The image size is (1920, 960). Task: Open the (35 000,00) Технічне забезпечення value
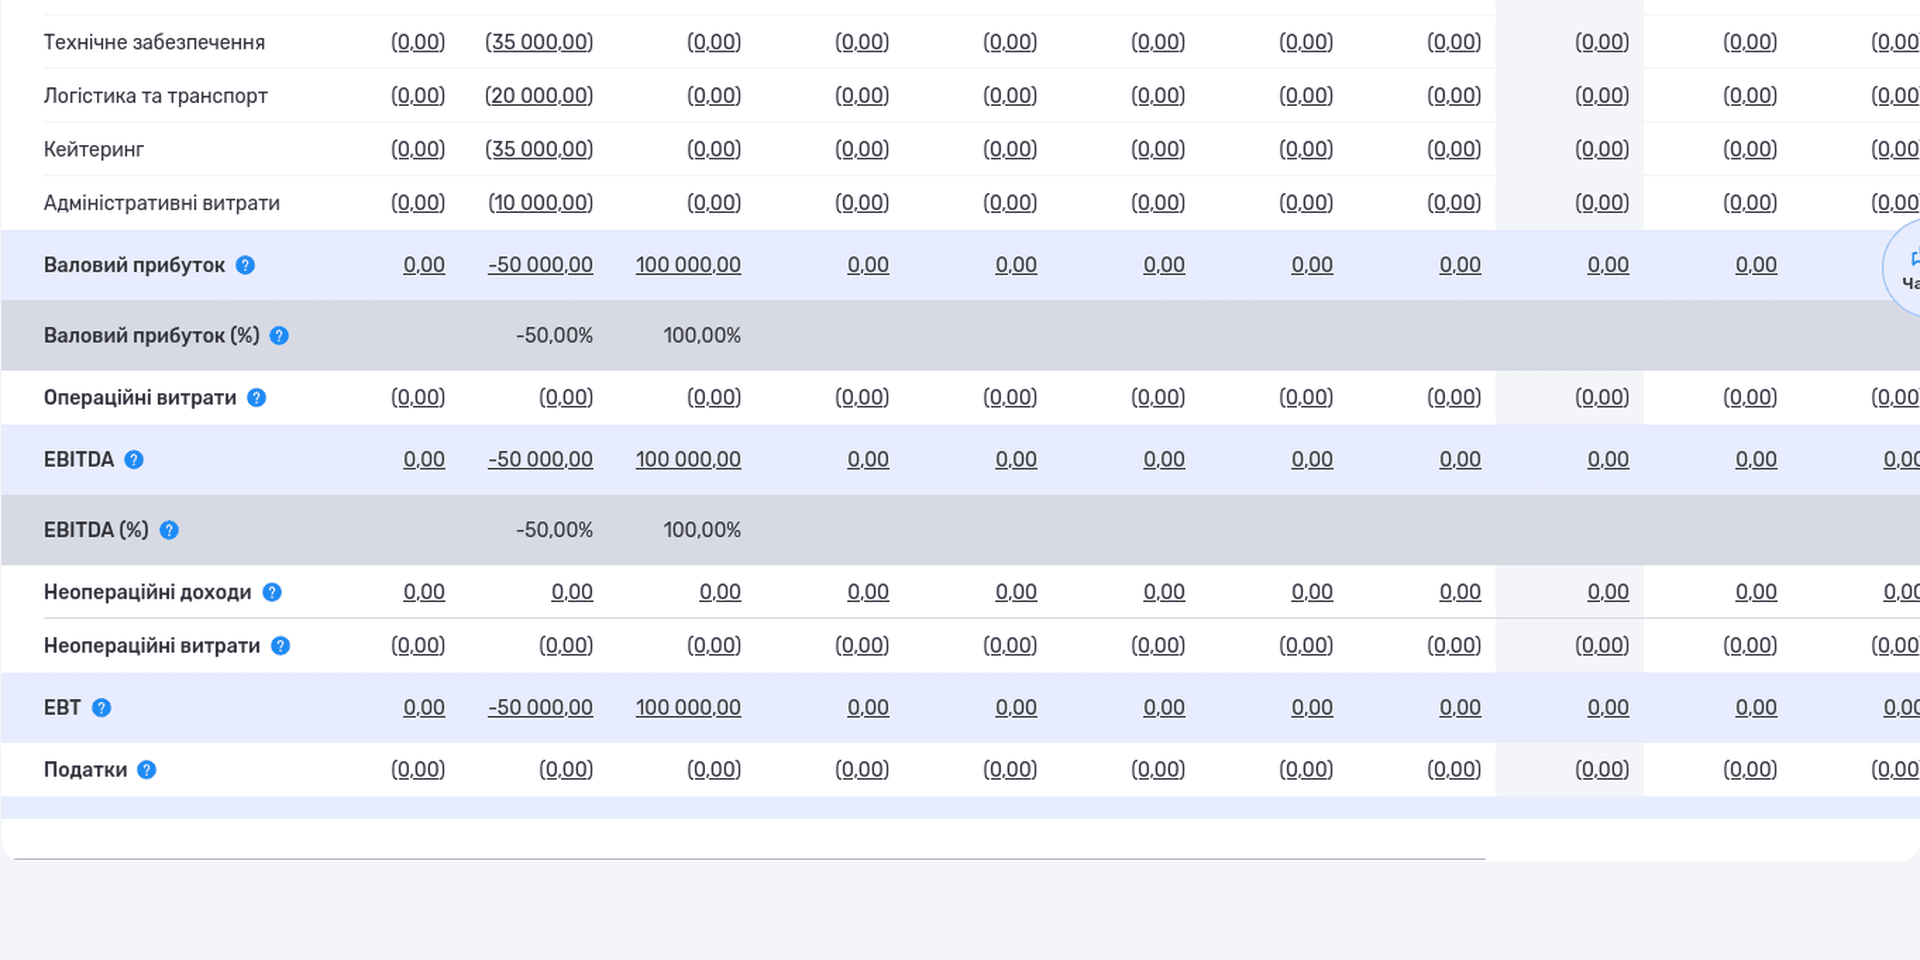click(x=539, y=42)
